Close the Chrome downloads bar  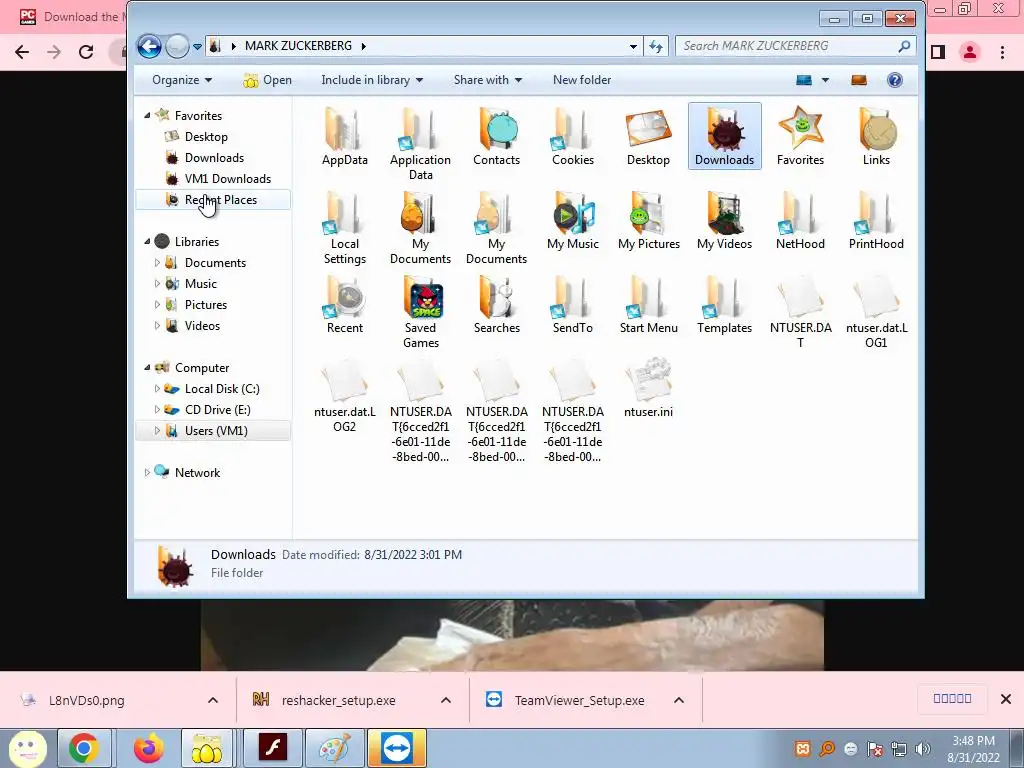[1006, 699]
